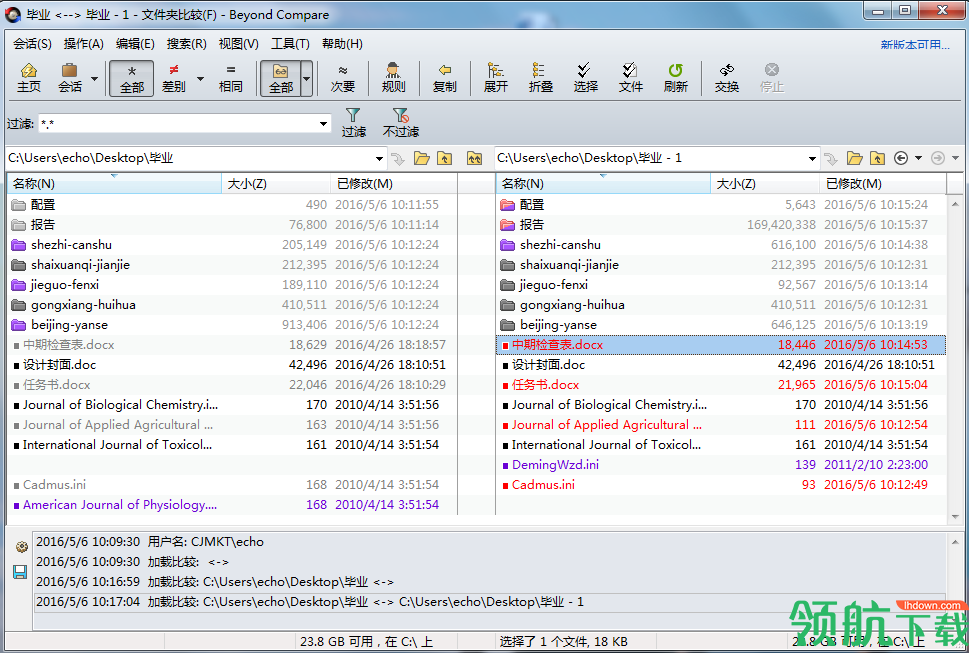Viewport: 969px width, 653px height.
Task: Select left 设计封面.doc file
Action: (x=232, y=364)
